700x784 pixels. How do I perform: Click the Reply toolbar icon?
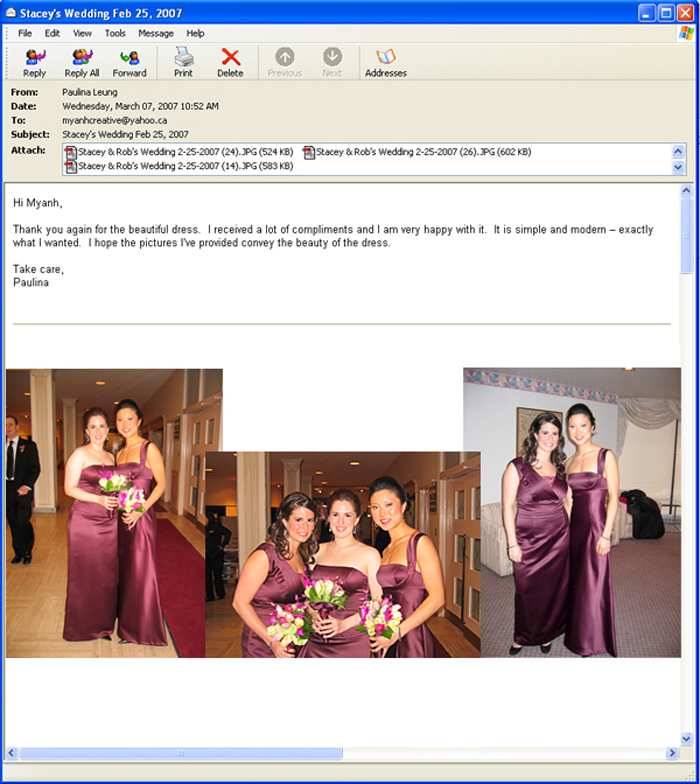pos(34,57)
